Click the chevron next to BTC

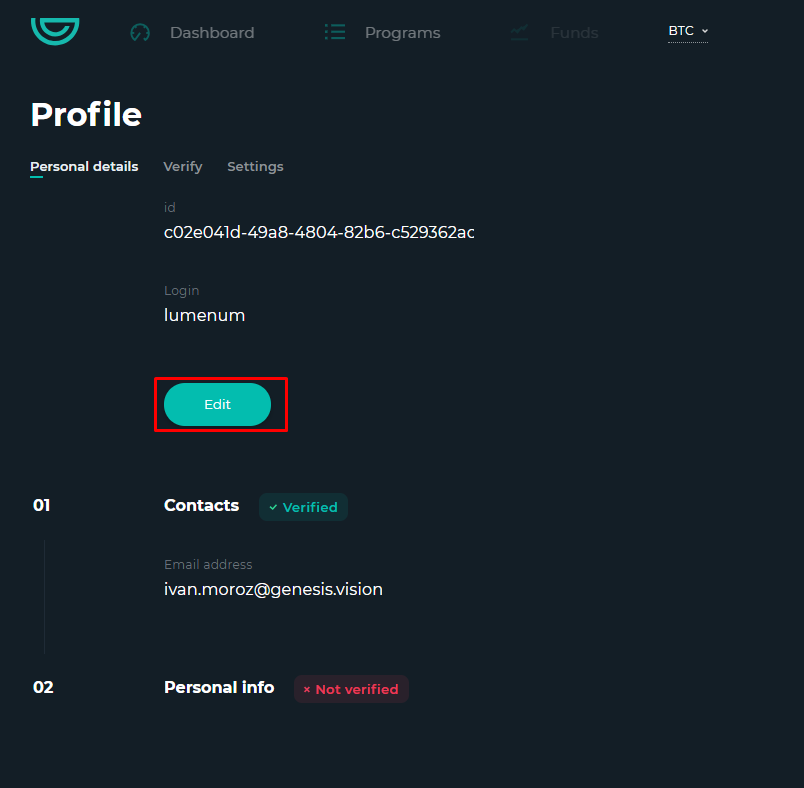pos(705,31)
